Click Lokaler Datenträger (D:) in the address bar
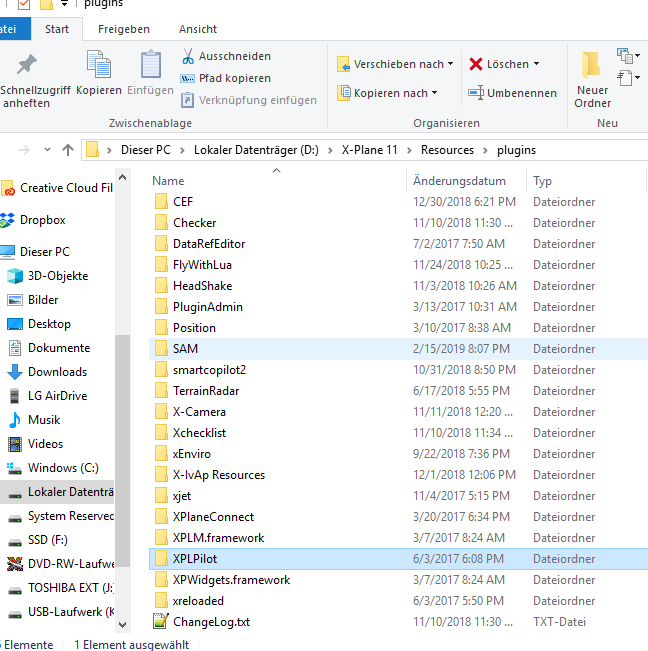The image size is (648, 651). (x=256, y=150)
